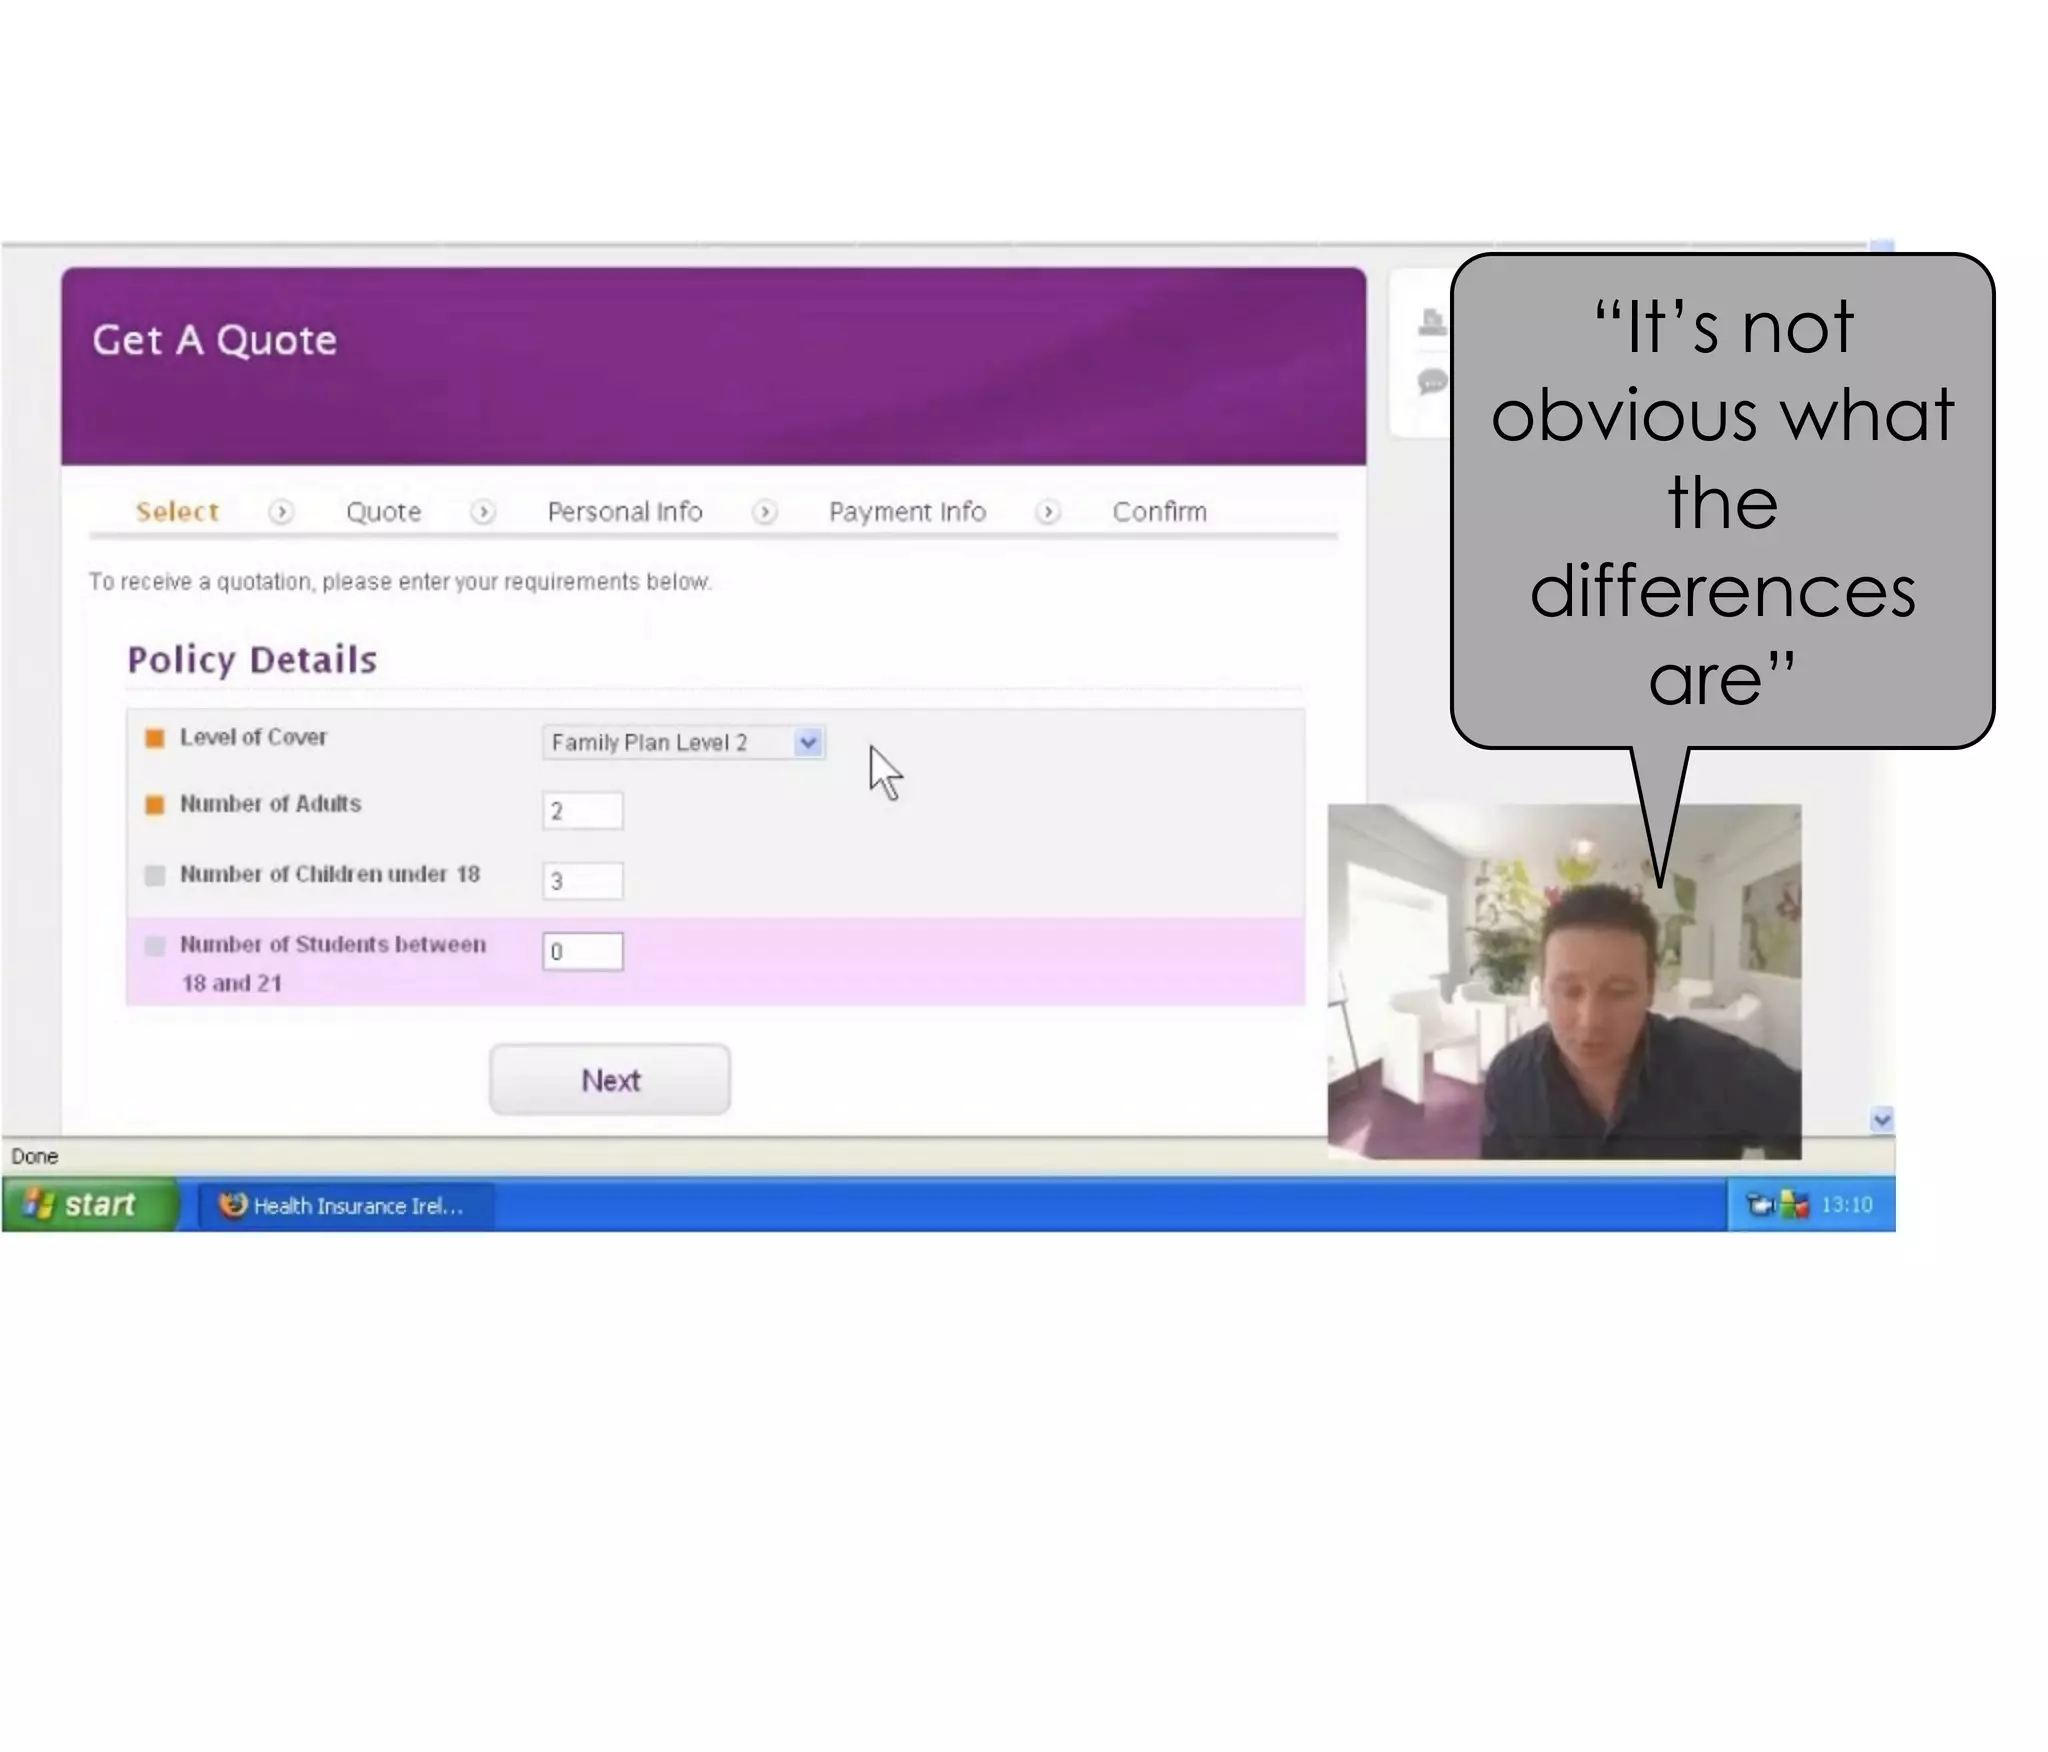Go to the Personal Info step
2048x1752 pixels.
625,512
